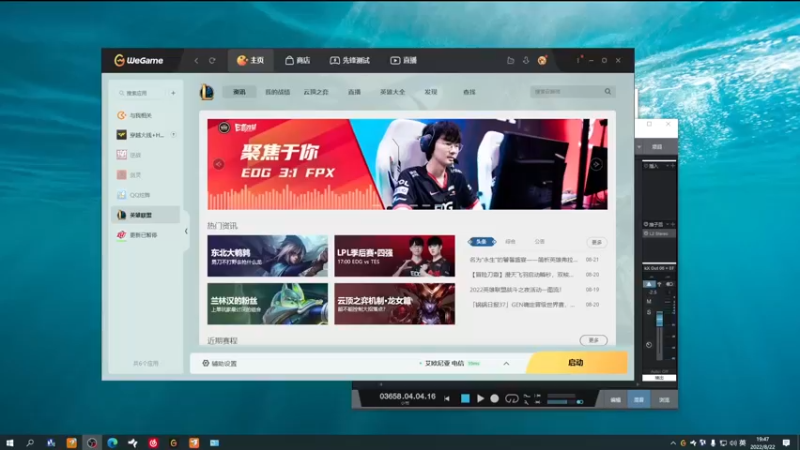Image resolution: width=800 pixels, height=450 pixels.
Task: Select the 资讯 news tab
Action: pos(239,92)
